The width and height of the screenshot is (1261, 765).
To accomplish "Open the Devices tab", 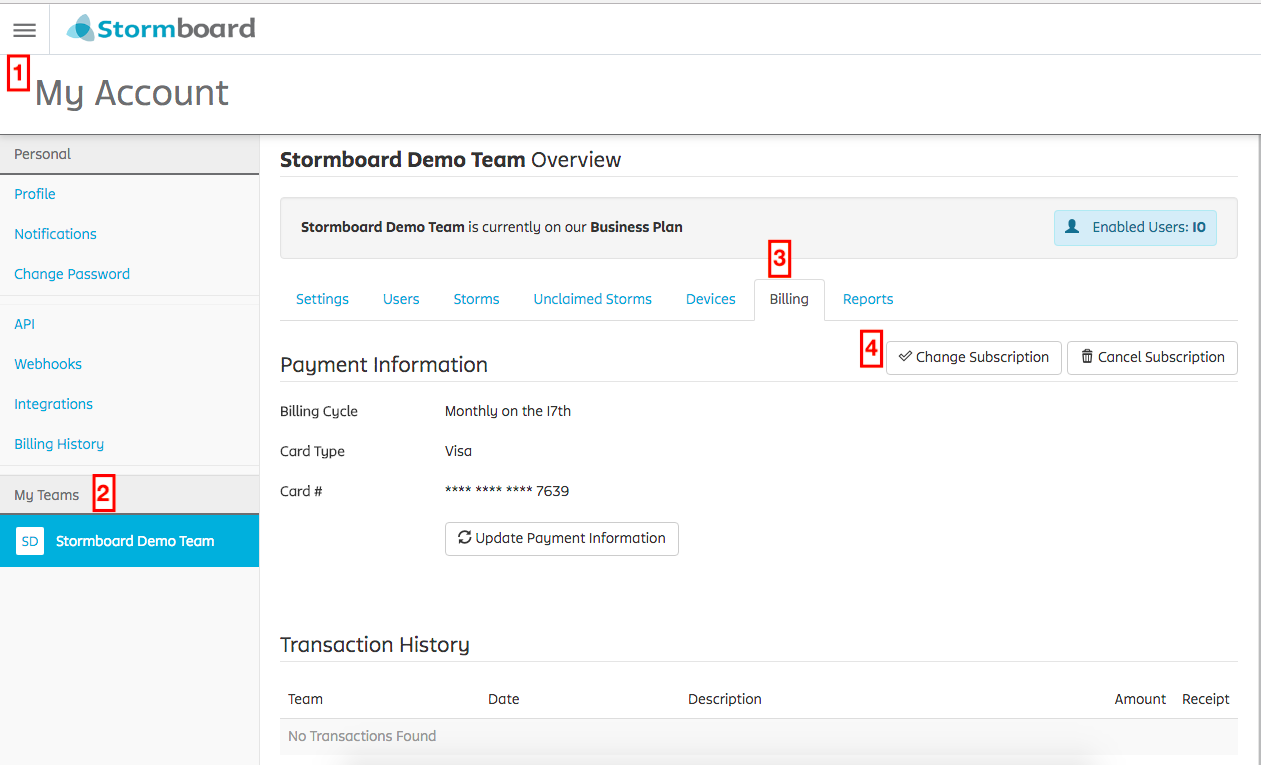I will [711, 299].
